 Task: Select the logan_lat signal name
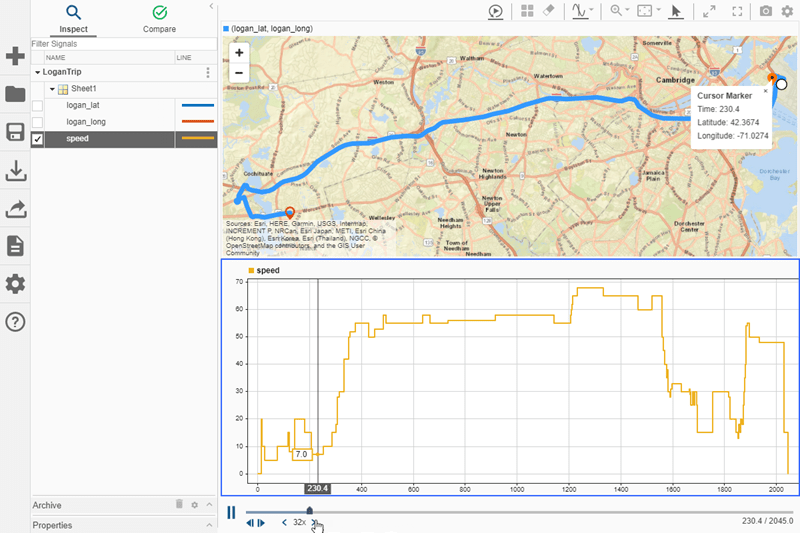[x=83, y=105]
